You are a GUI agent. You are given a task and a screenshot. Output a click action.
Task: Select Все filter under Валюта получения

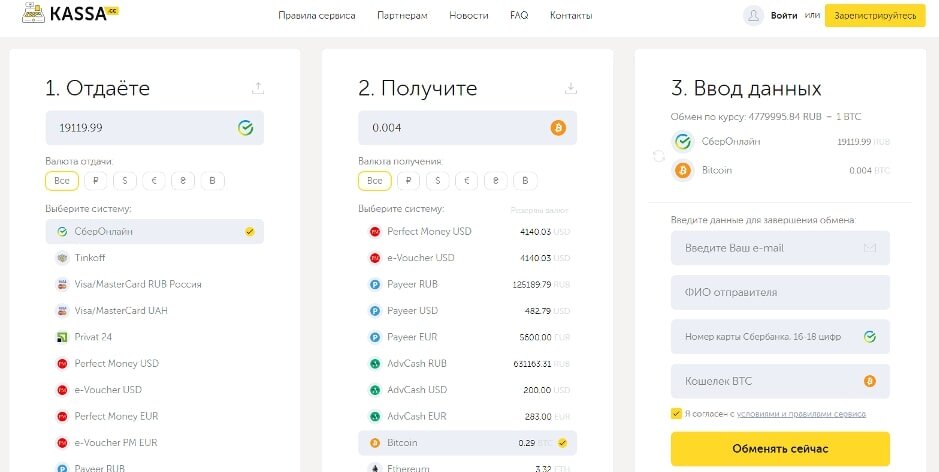click(x=375, y=181)
